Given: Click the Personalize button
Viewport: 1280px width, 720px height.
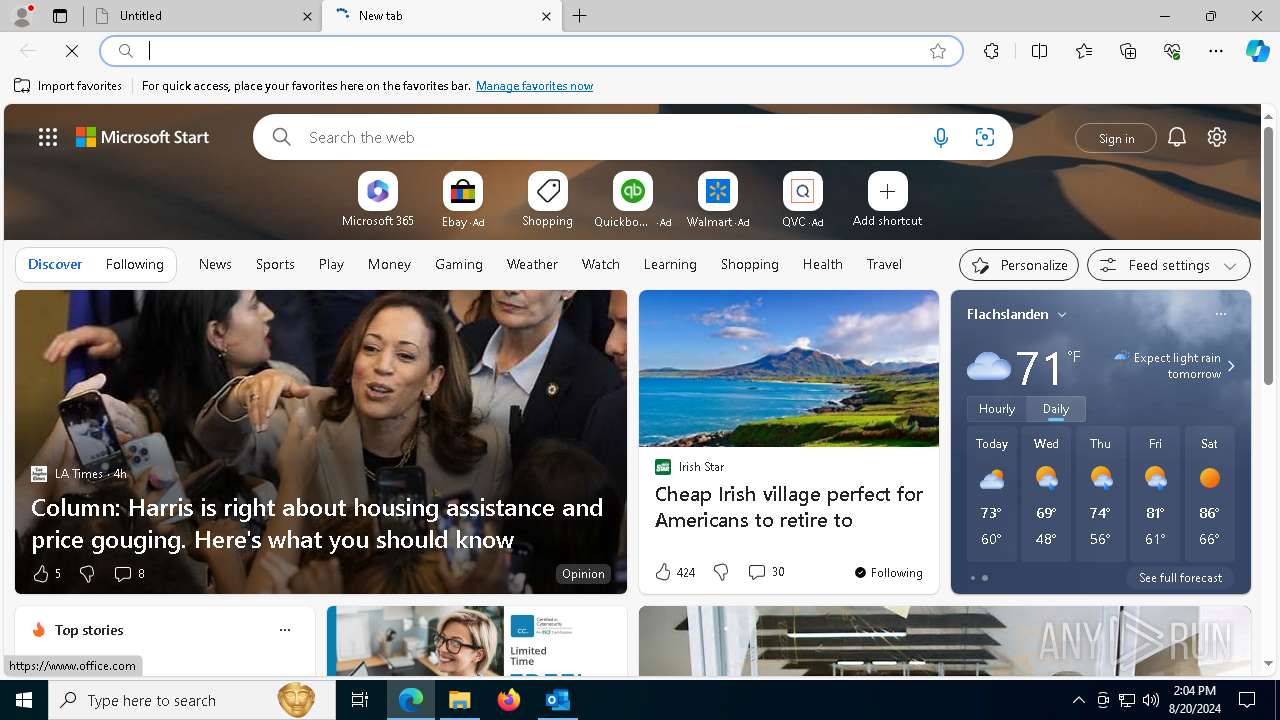Looking at the screenshot, I should pyautogui.click(x=1019, y=265).
